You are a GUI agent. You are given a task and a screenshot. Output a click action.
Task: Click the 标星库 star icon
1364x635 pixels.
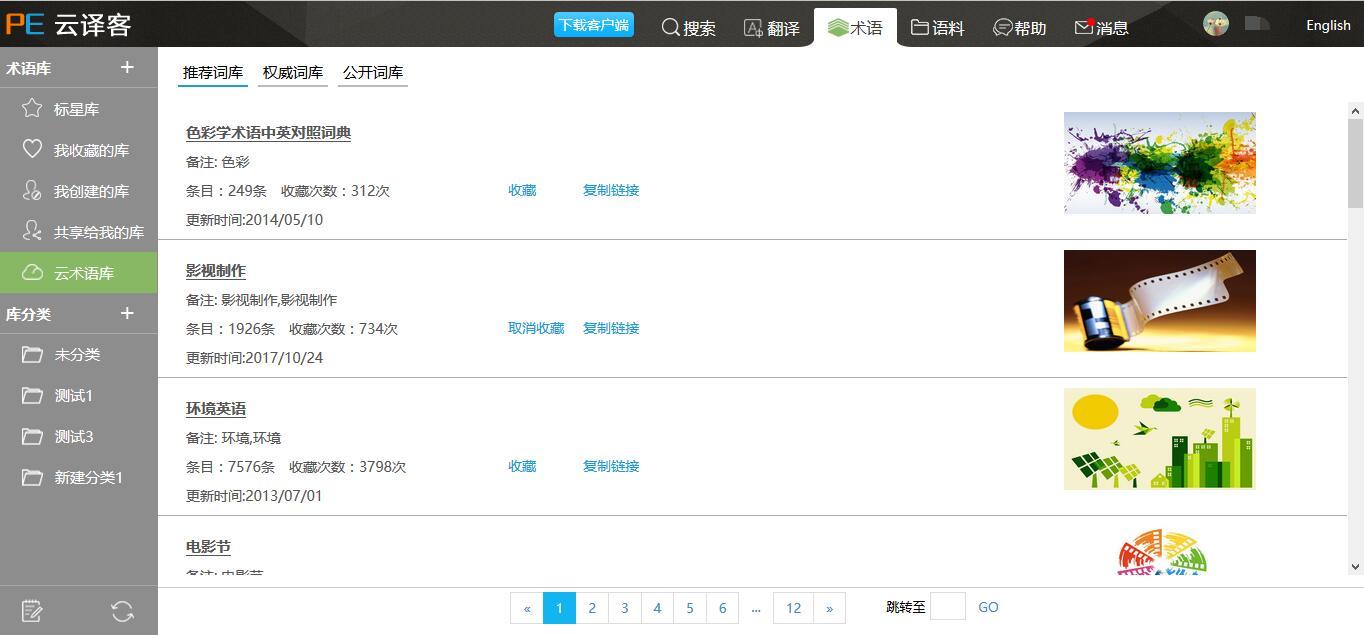[32, 108]
